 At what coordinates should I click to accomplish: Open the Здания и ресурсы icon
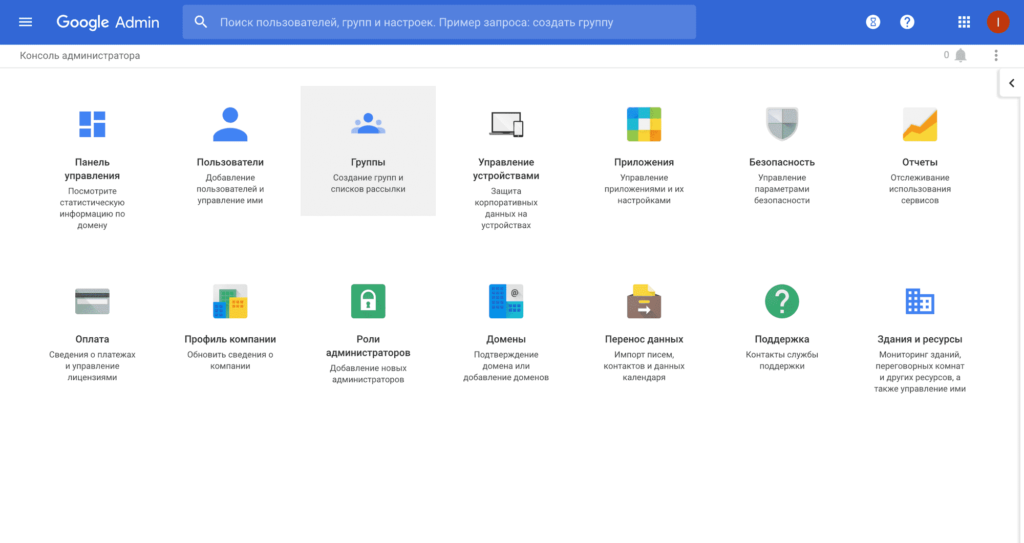(920, 301)
